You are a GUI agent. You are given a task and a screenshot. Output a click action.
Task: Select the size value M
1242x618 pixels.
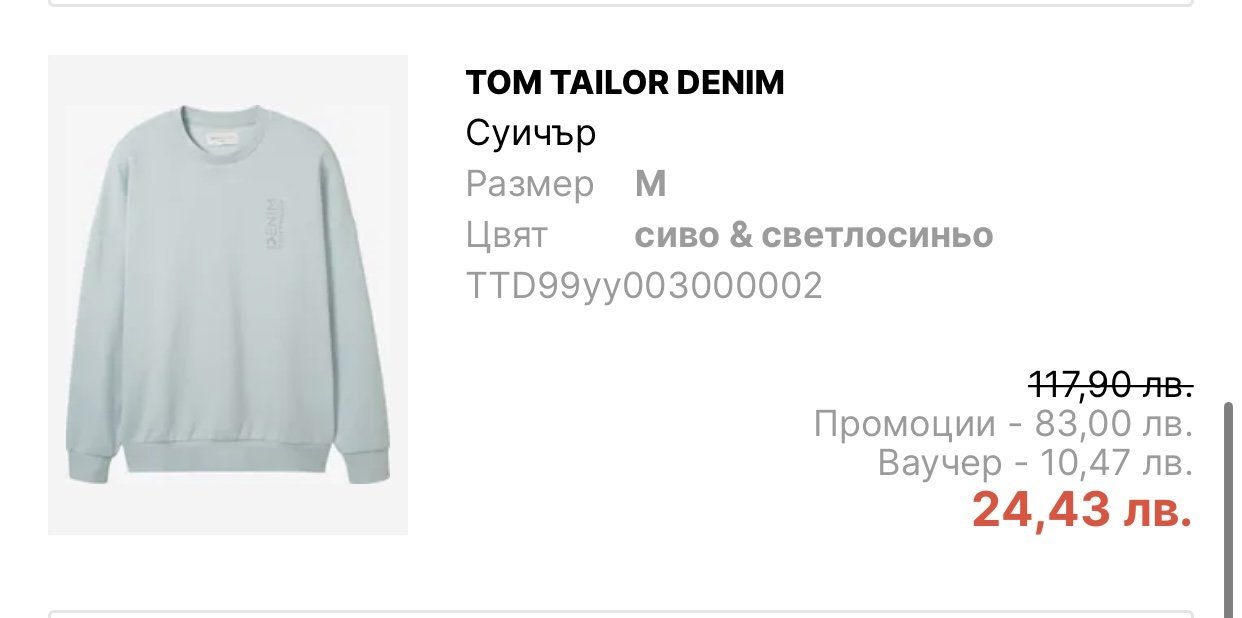coord(651,185)
